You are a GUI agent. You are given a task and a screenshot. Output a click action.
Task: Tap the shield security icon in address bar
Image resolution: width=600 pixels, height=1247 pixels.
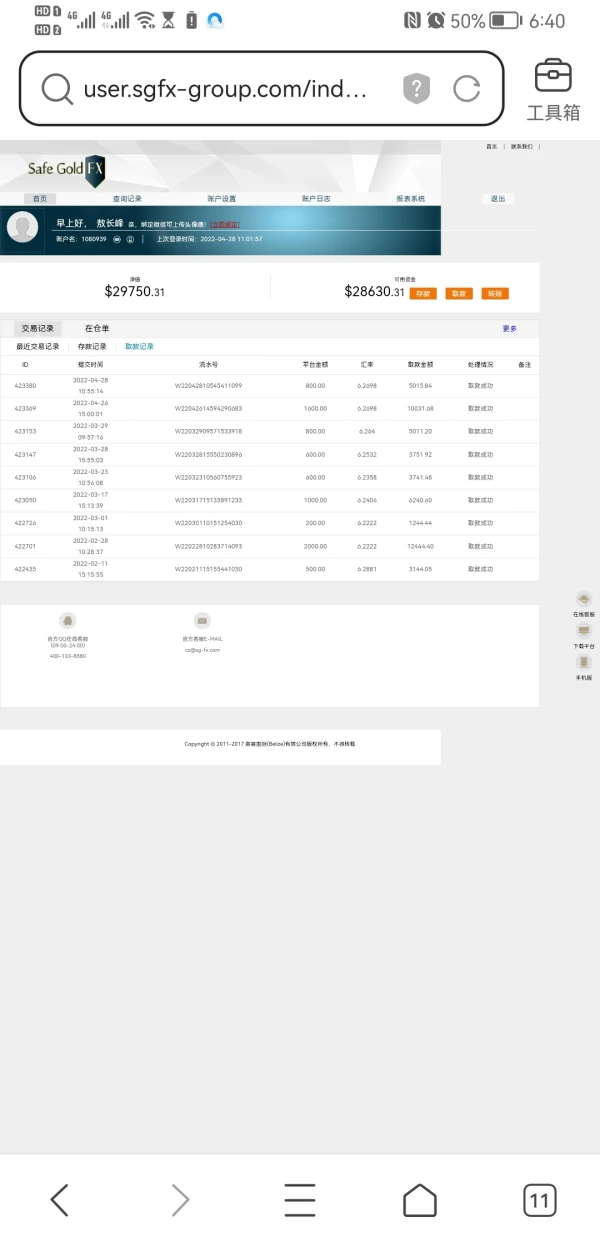(x=416, y=89)
